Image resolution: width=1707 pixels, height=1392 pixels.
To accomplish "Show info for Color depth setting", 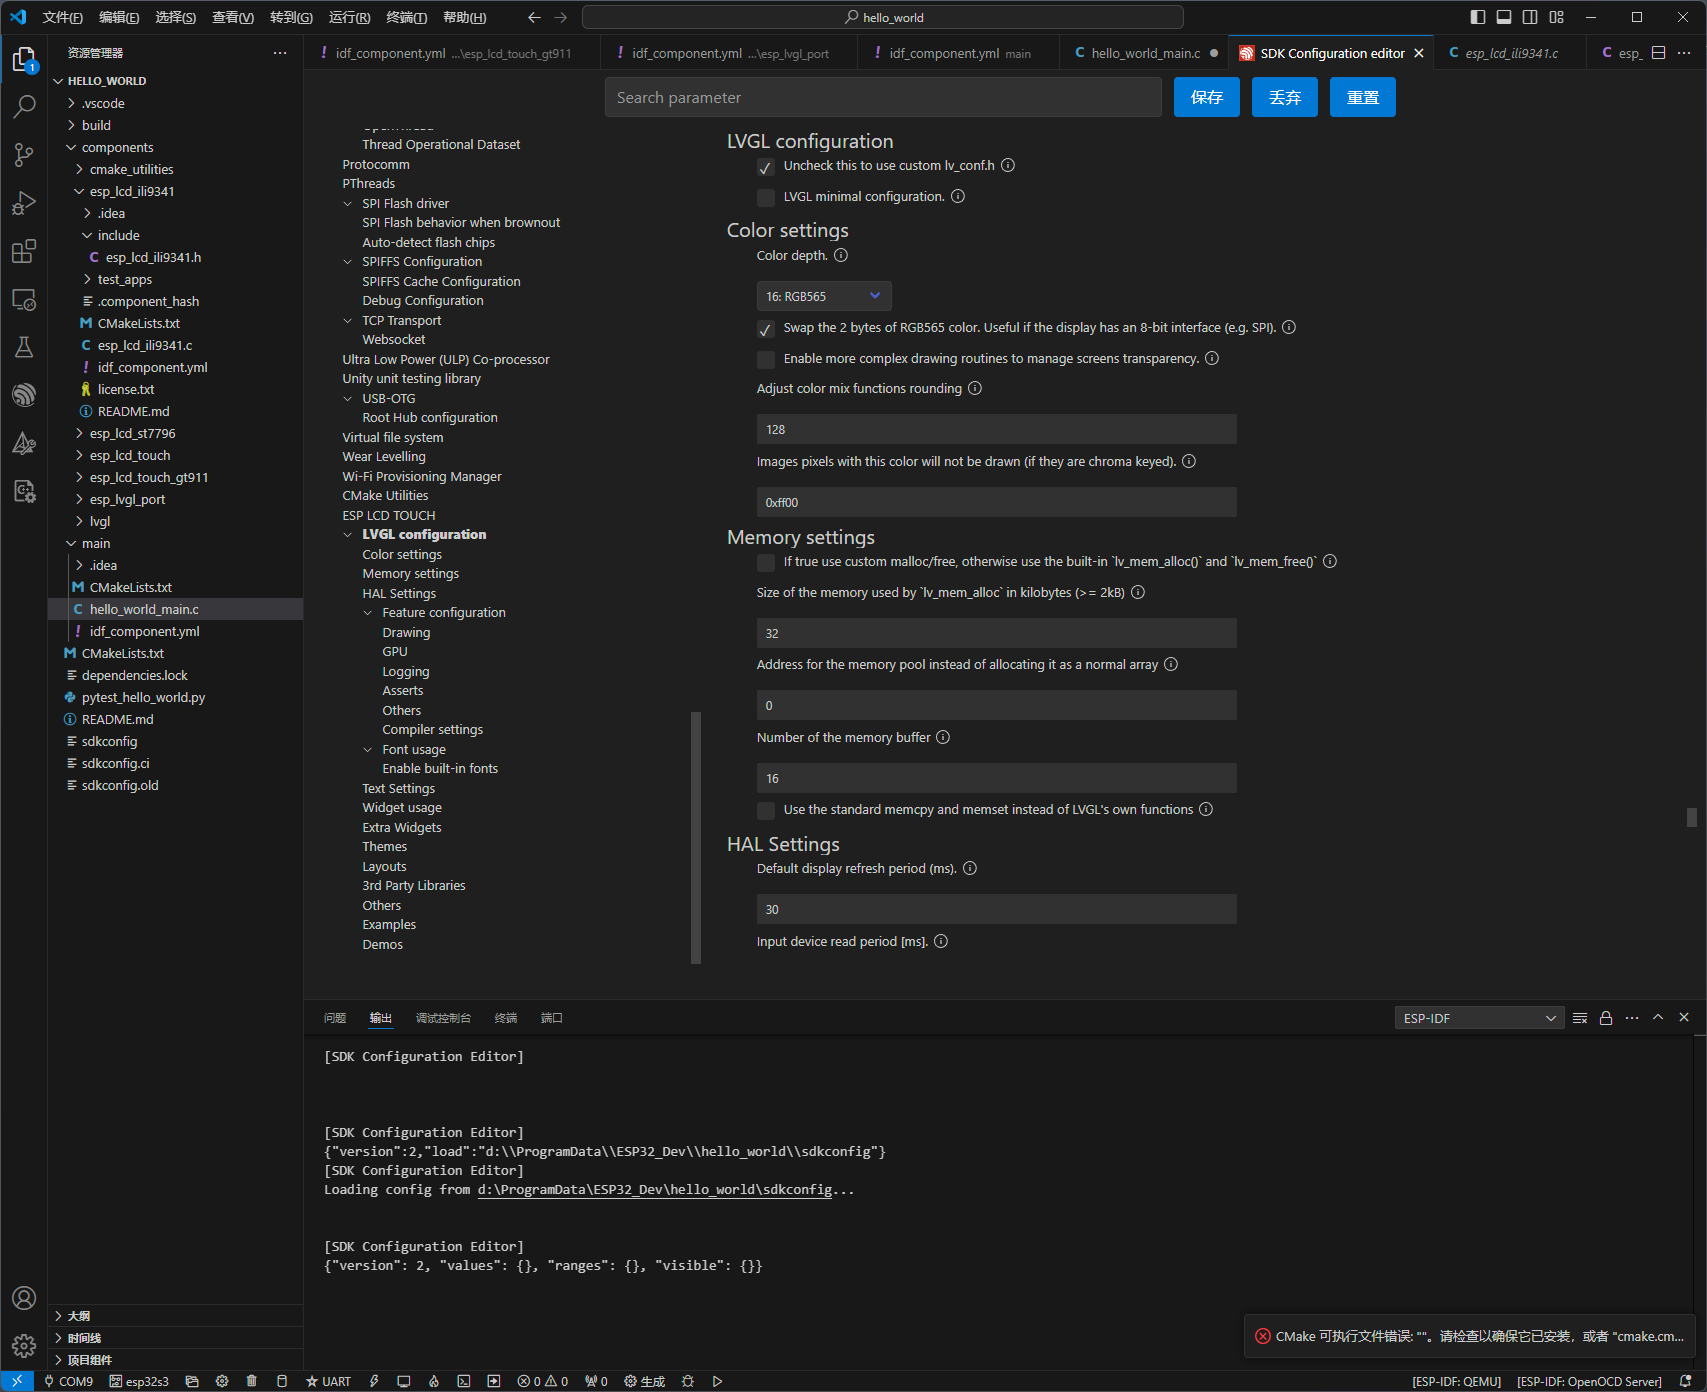I will [x=841, y=255].
